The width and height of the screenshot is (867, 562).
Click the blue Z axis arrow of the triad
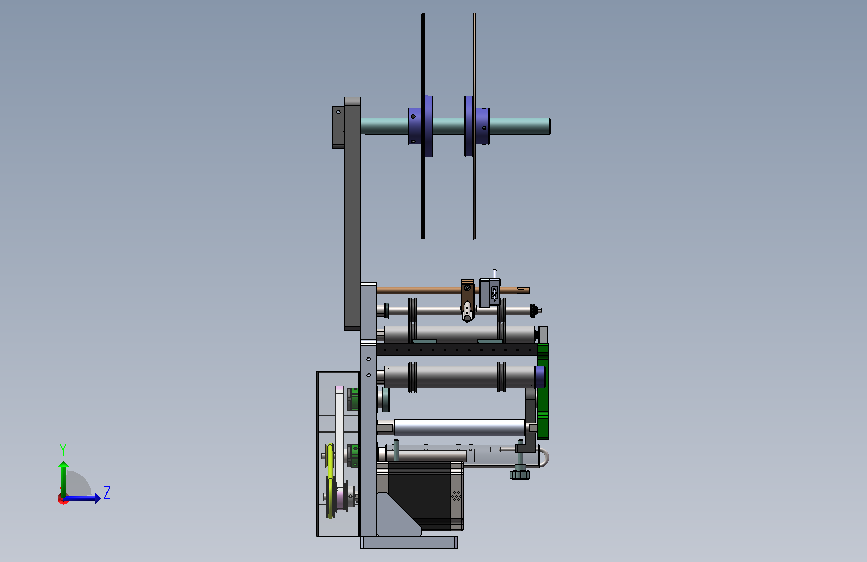[83, 498]
